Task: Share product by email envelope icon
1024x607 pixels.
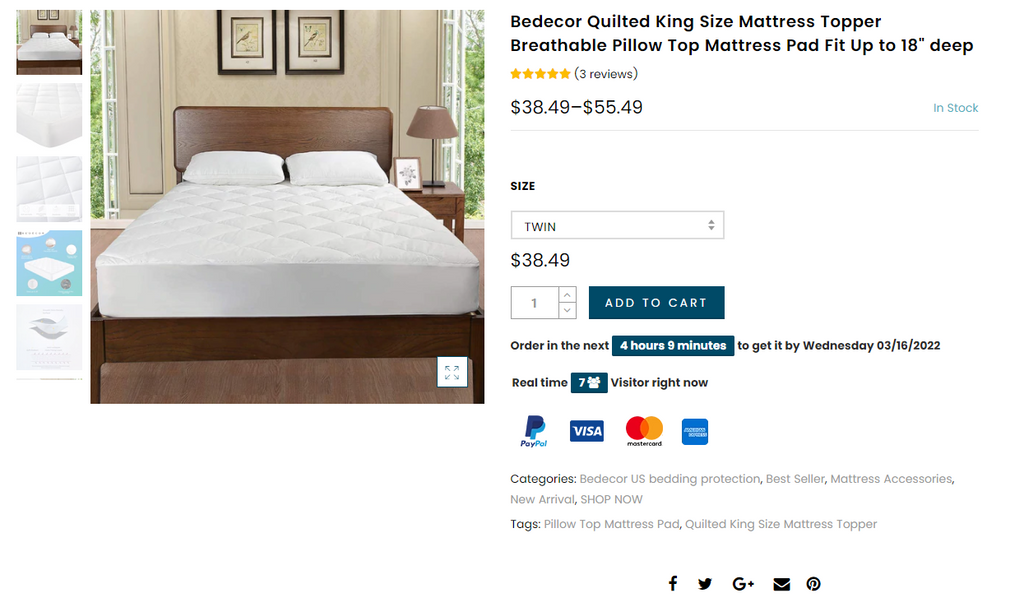Action: pos(781,584)
